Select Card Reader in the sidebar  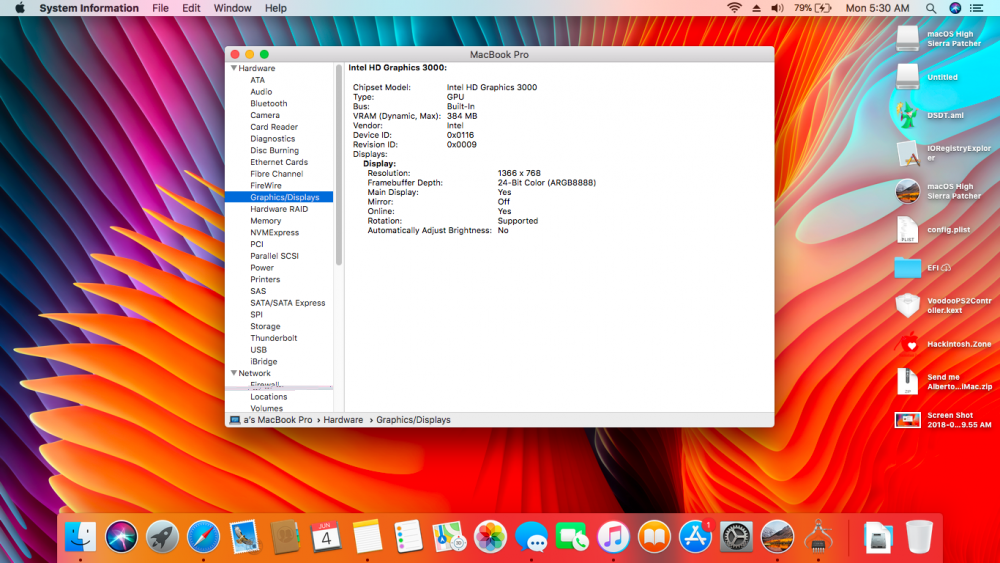(274, 127)
